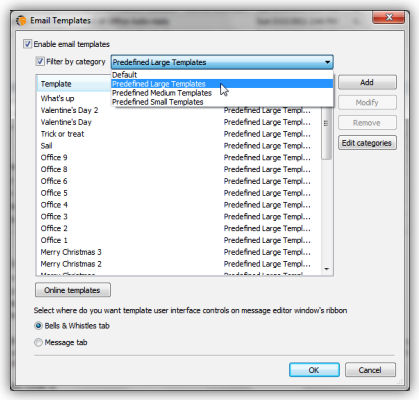Viewport: 419px width, 400px height.
Task: Click the Add button
Action: pos(367,82)
